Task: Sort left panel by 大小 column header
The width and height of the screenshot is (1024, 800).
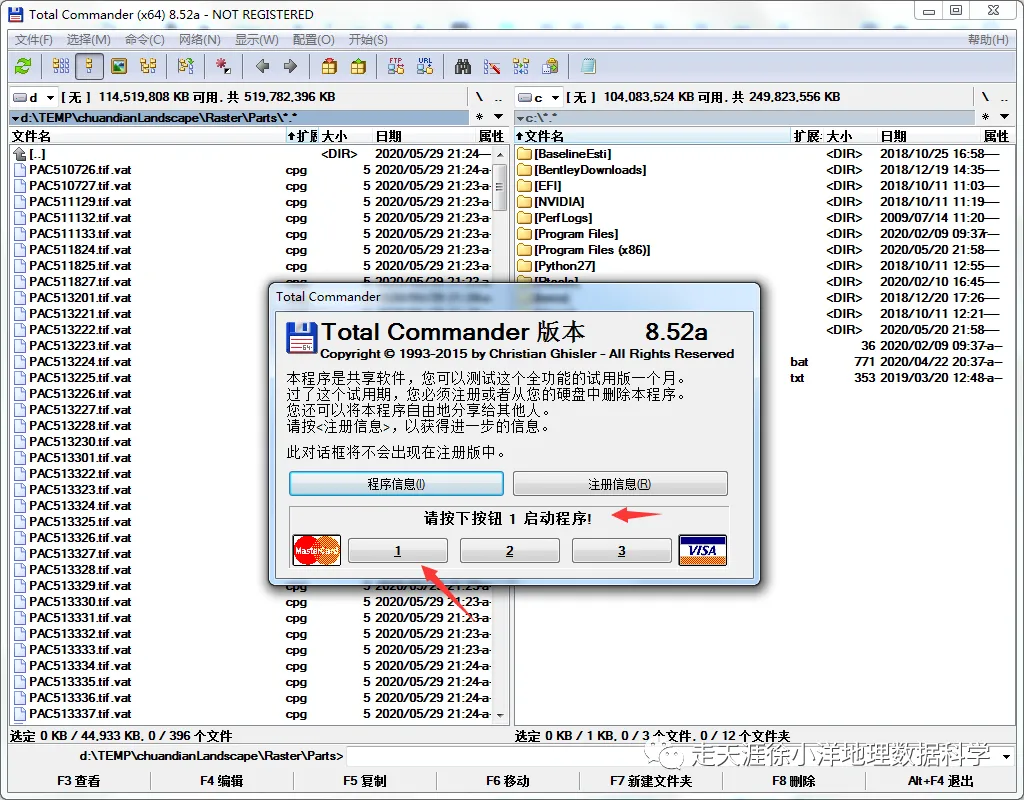Action: 345,136
